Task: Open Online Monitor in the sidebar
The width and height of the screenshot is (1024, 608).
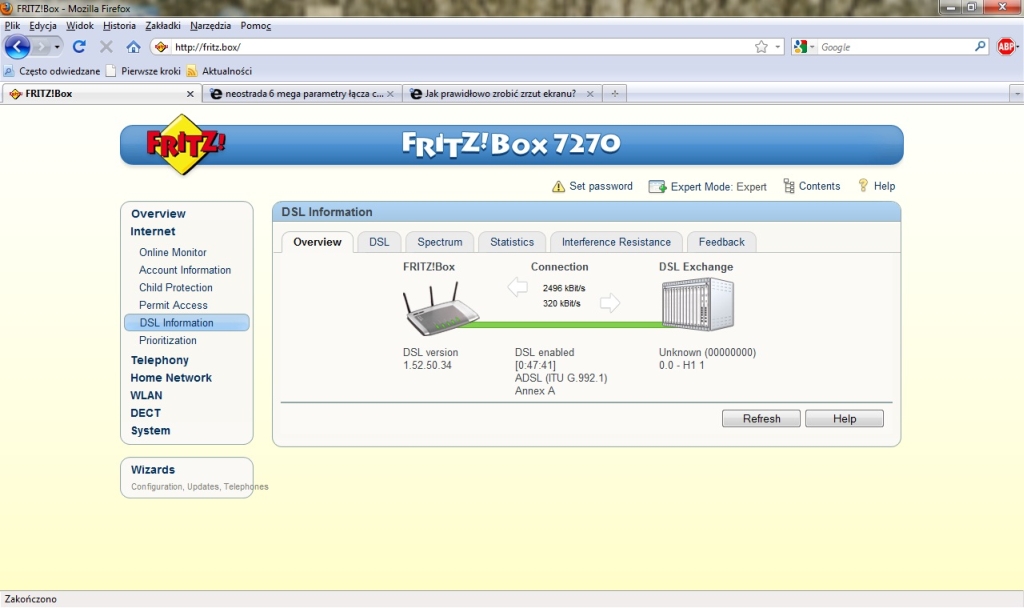Action: tap(172, 252)
